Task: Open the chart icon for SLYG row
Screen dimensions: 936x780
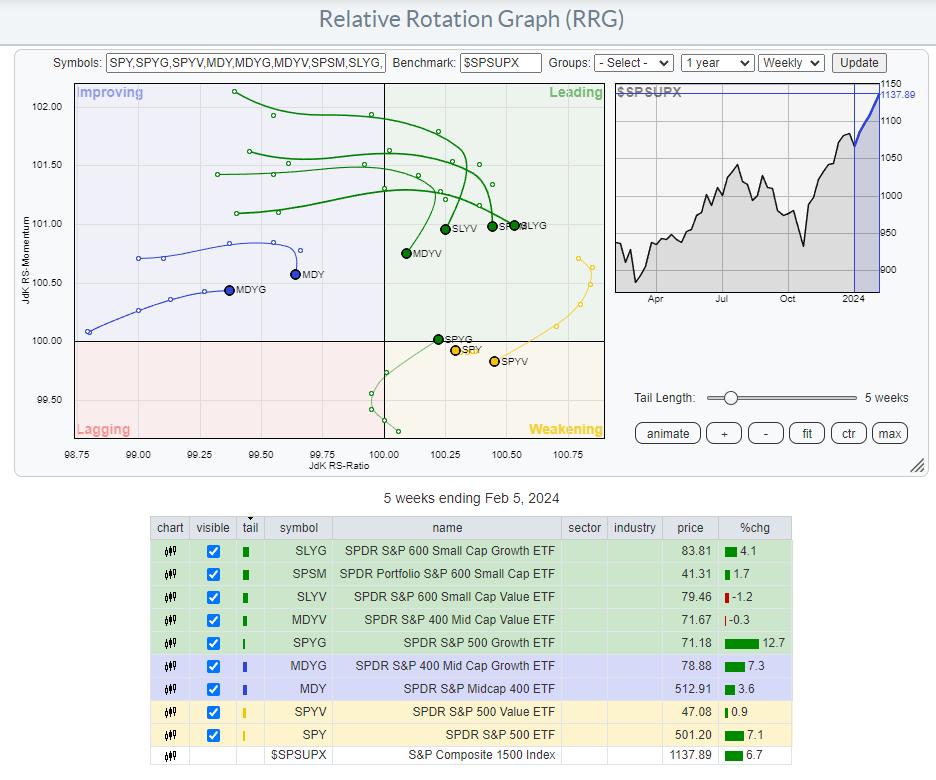Action: (x=170, y=551)
